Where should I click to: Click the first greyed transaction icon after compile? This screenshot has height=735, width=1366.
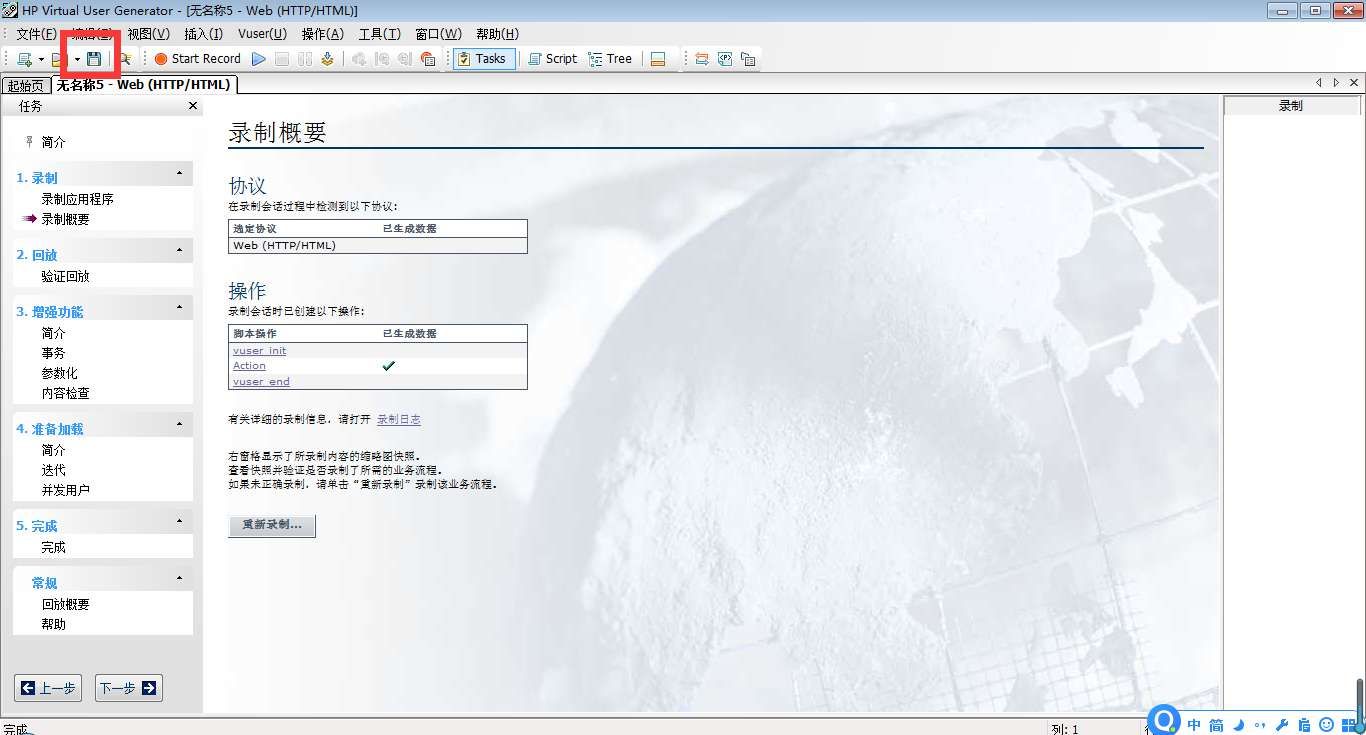point(359,59)
